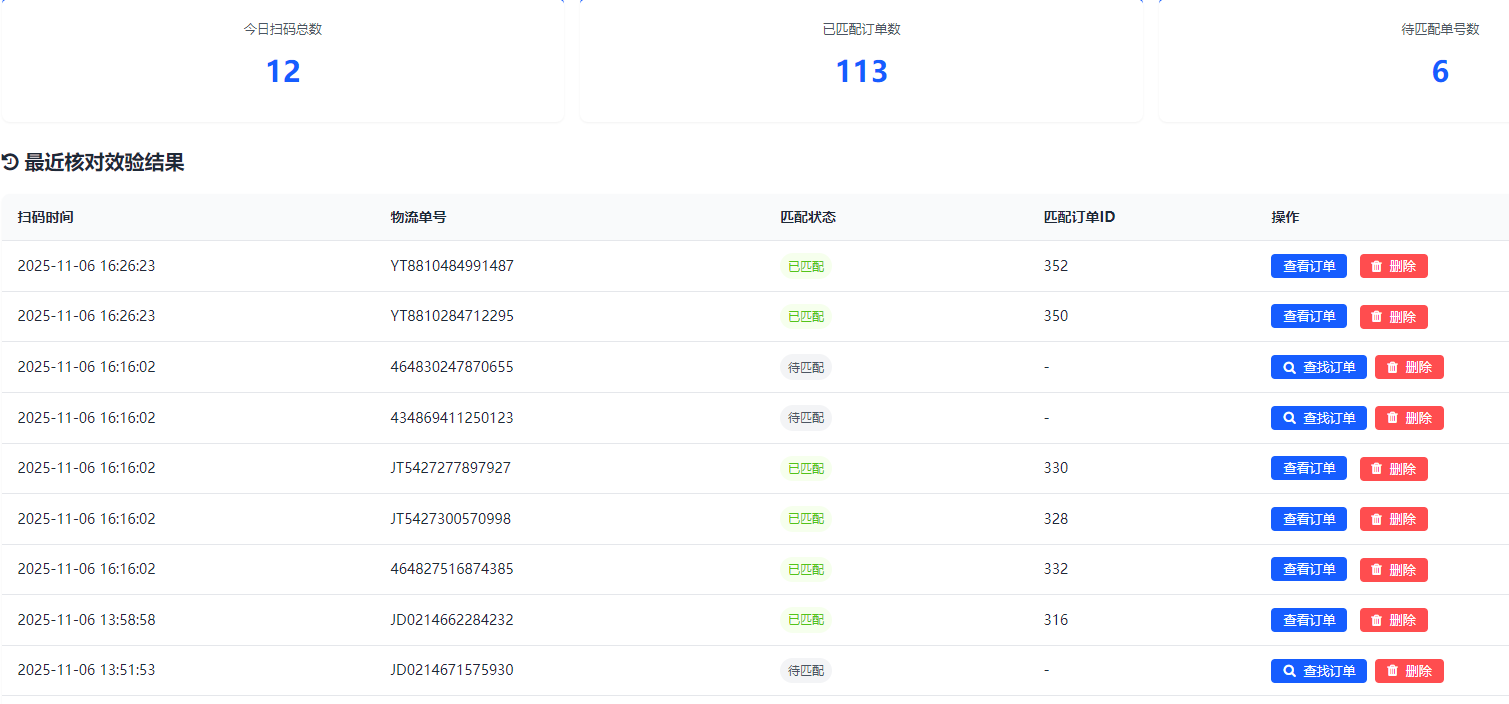The height and width of the screenshot is (704, 1509).
Task: Click the 待匹配 status tag for JD0214671575930
Action: tap(805, 671)
